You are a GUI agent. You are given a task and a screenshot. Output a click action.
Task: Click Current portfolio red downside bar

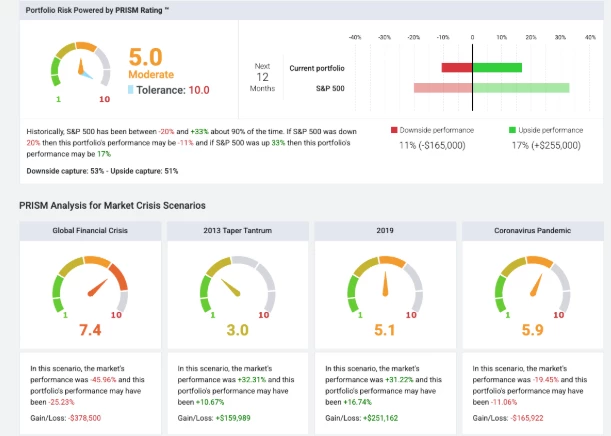click(x=457, y=68)
